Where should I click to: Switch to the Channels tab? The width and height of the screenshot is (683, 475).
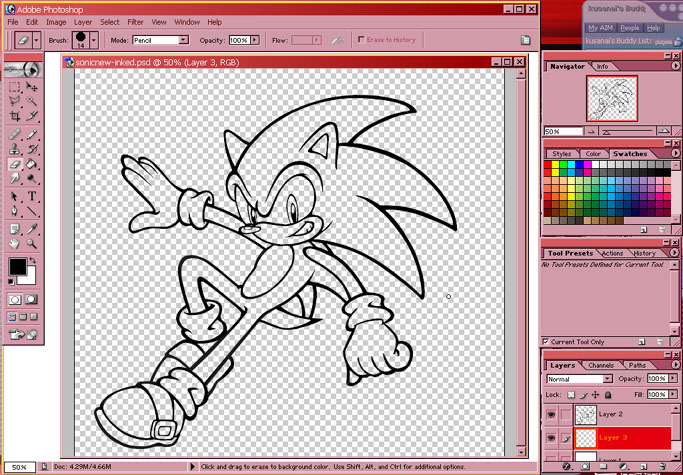[601, 365]
